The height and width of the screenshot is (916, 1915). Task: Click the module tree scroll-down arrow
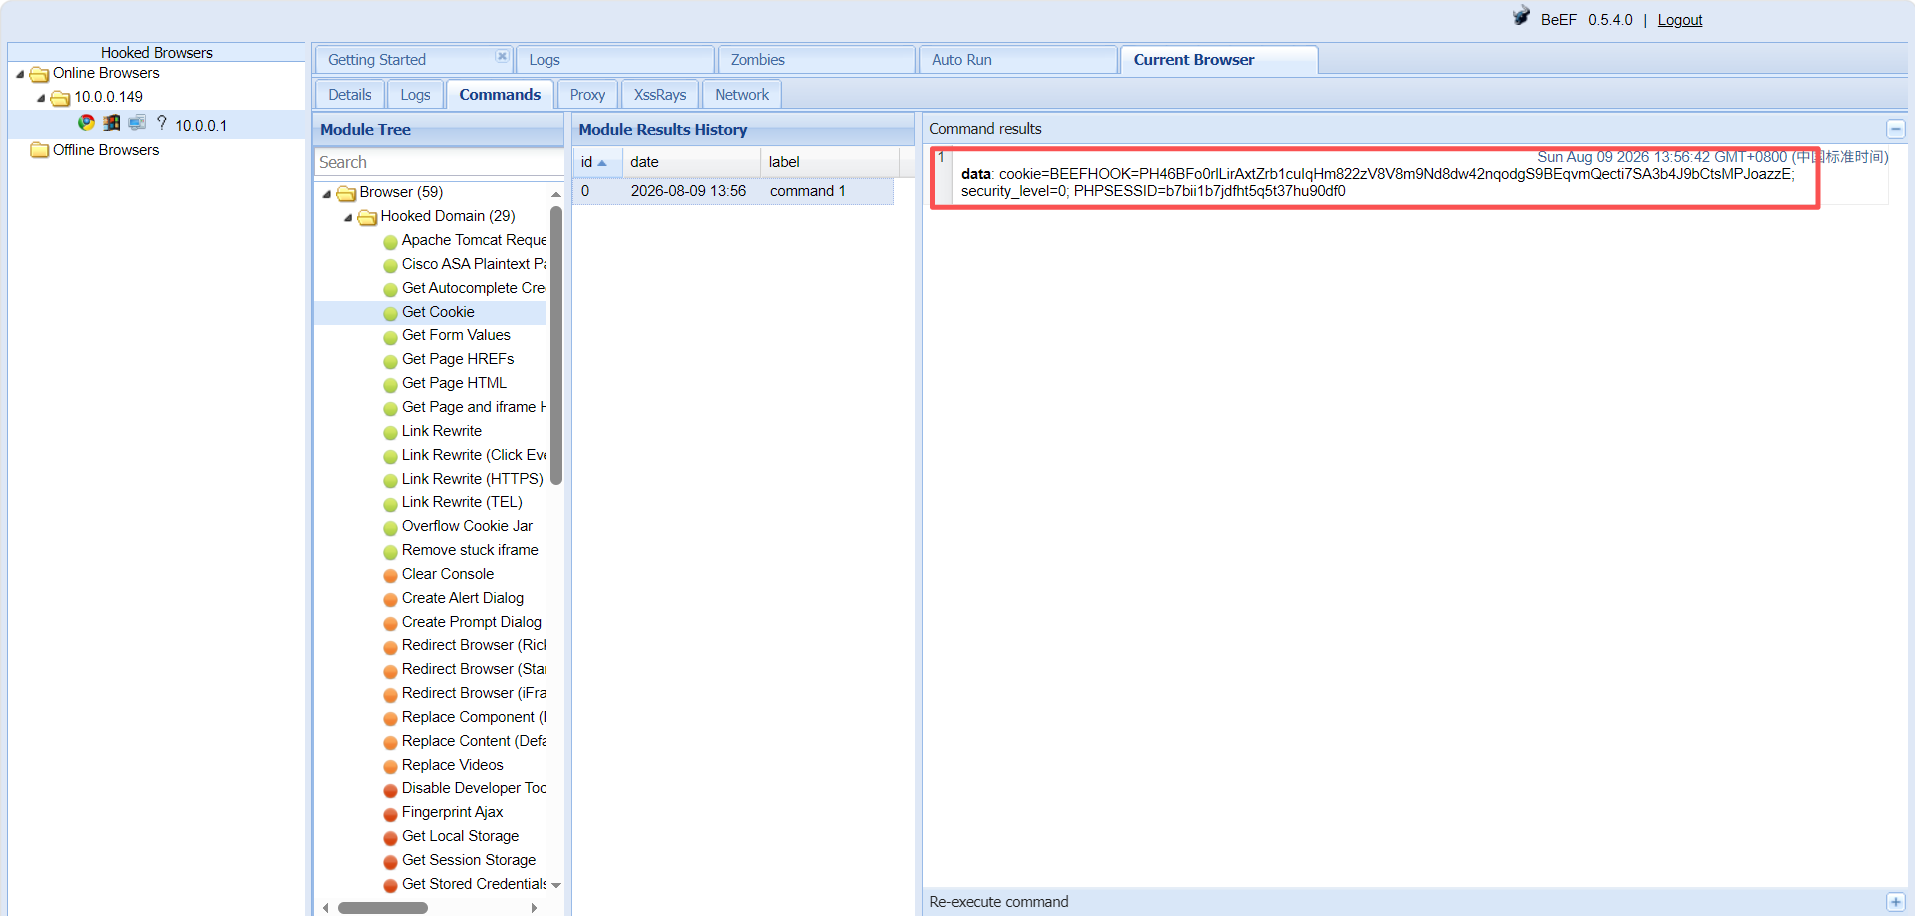point(556,885)
